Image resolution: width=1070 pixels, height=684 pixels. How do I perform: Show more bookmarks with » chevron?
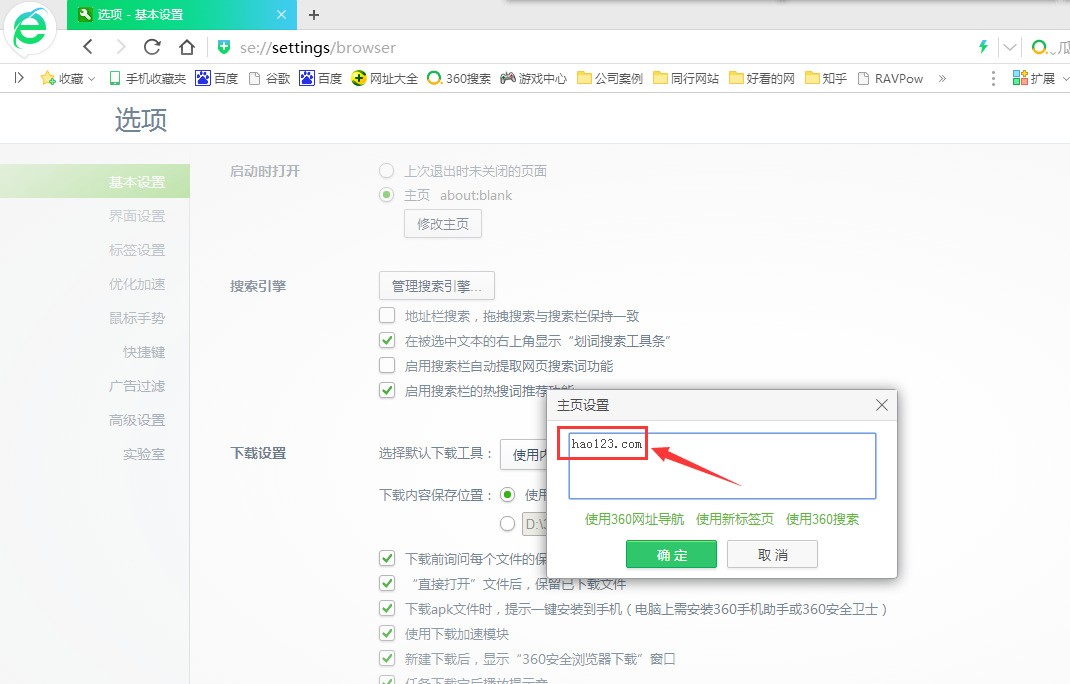point(942,79)
